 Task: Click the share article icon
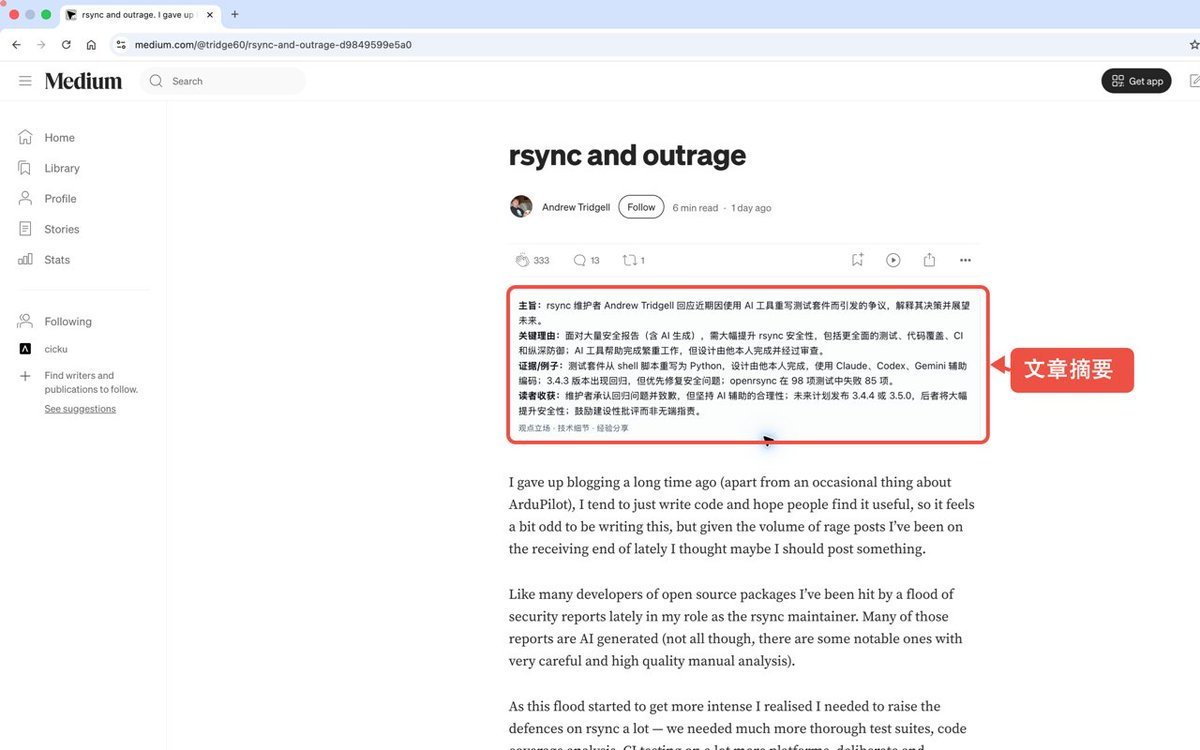point(929,260)
